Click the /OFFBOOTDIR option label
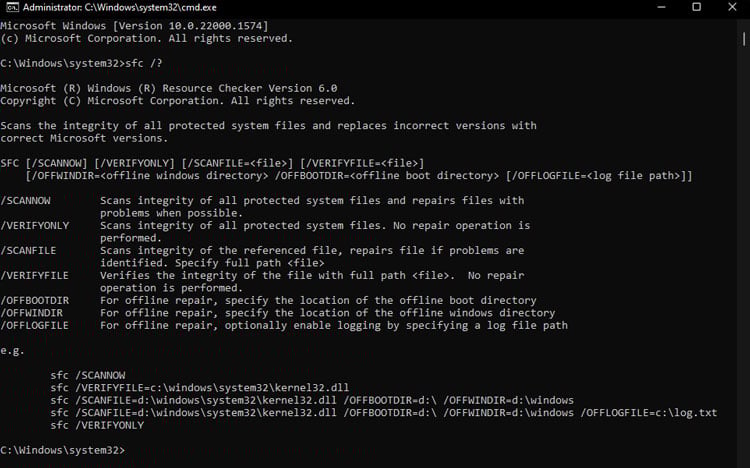Viewport: 750px width, 468px height. tap(34, 300)
